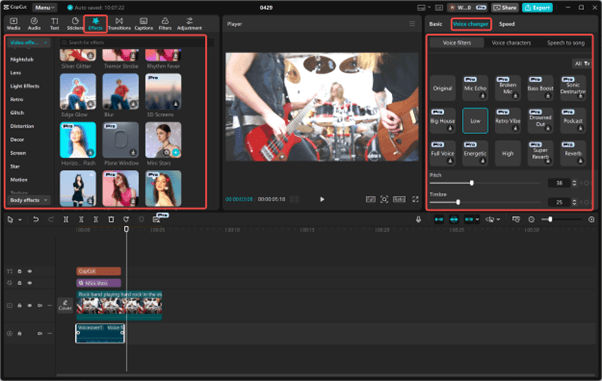
Task: Adjust the timeline zoom slider
Action: pyautogui.click(x=550, y=219)
